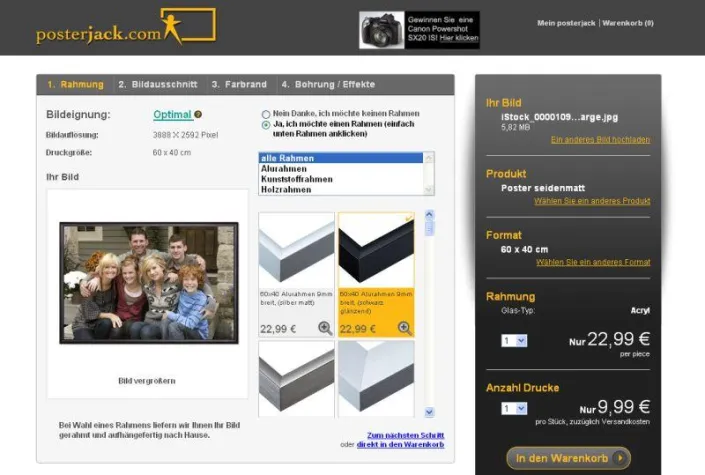Click 'Bild vergrößern' under the preview
Viewport: 705px width, 475px height.
tap(147, 381)
